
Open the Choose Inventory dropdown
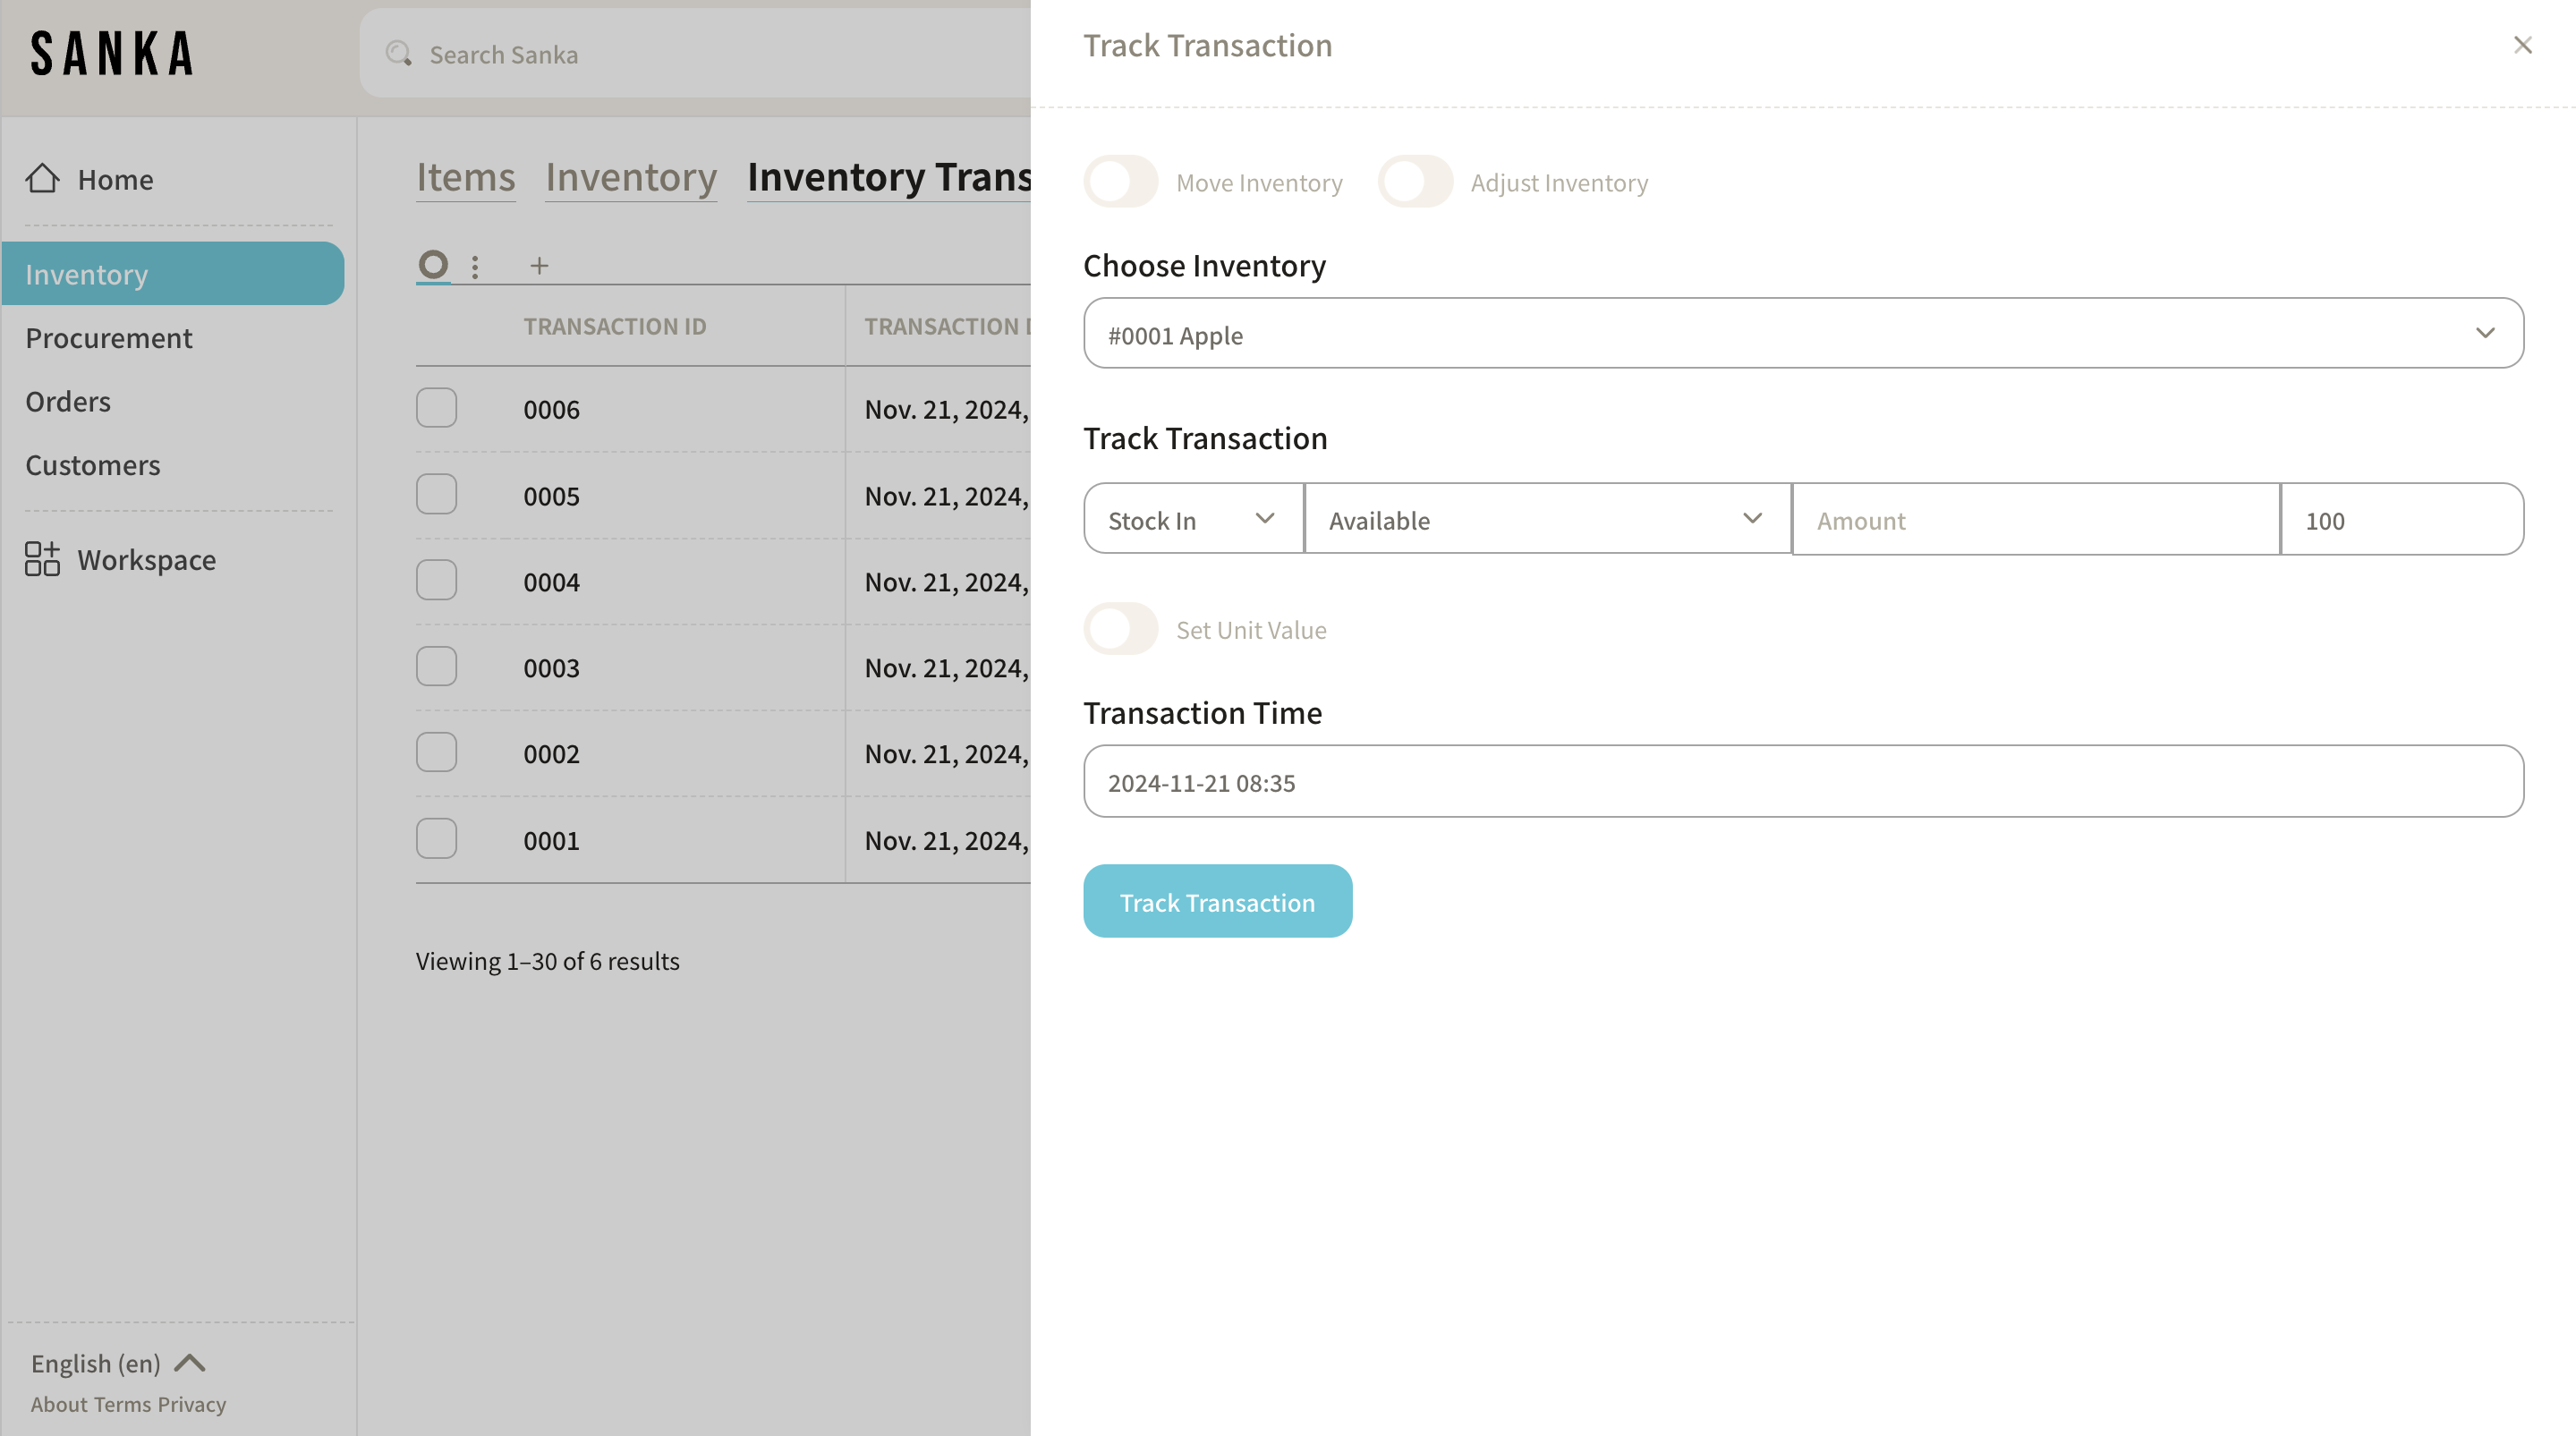tap(1802, 334)
